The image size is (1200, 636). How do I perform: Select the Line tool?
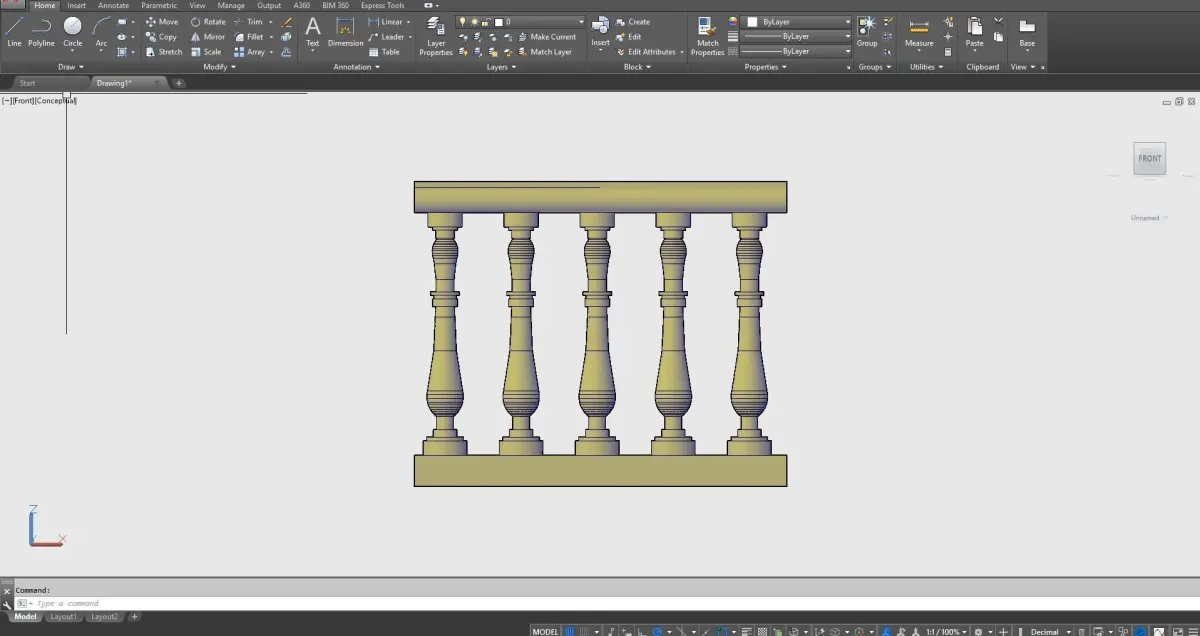pos(14,31)
